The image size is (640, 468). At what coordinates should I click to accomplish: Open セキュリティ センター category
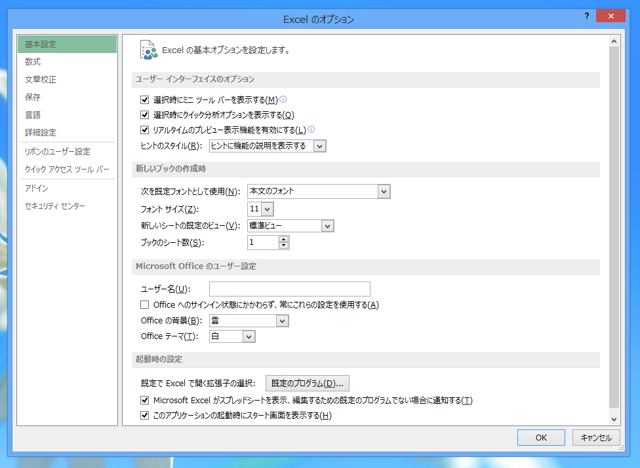pos(67,206)
